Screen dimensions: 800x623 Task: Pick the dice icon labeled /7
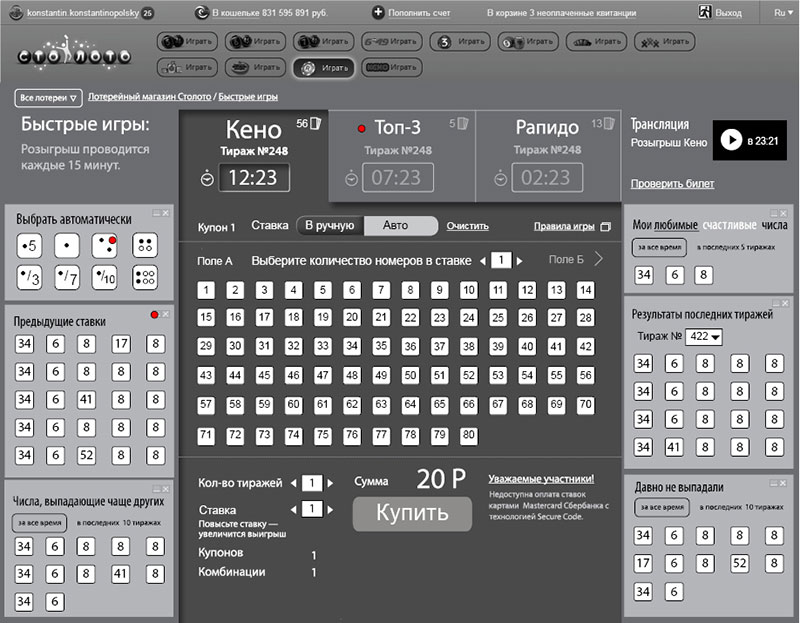tap(67, 277)
